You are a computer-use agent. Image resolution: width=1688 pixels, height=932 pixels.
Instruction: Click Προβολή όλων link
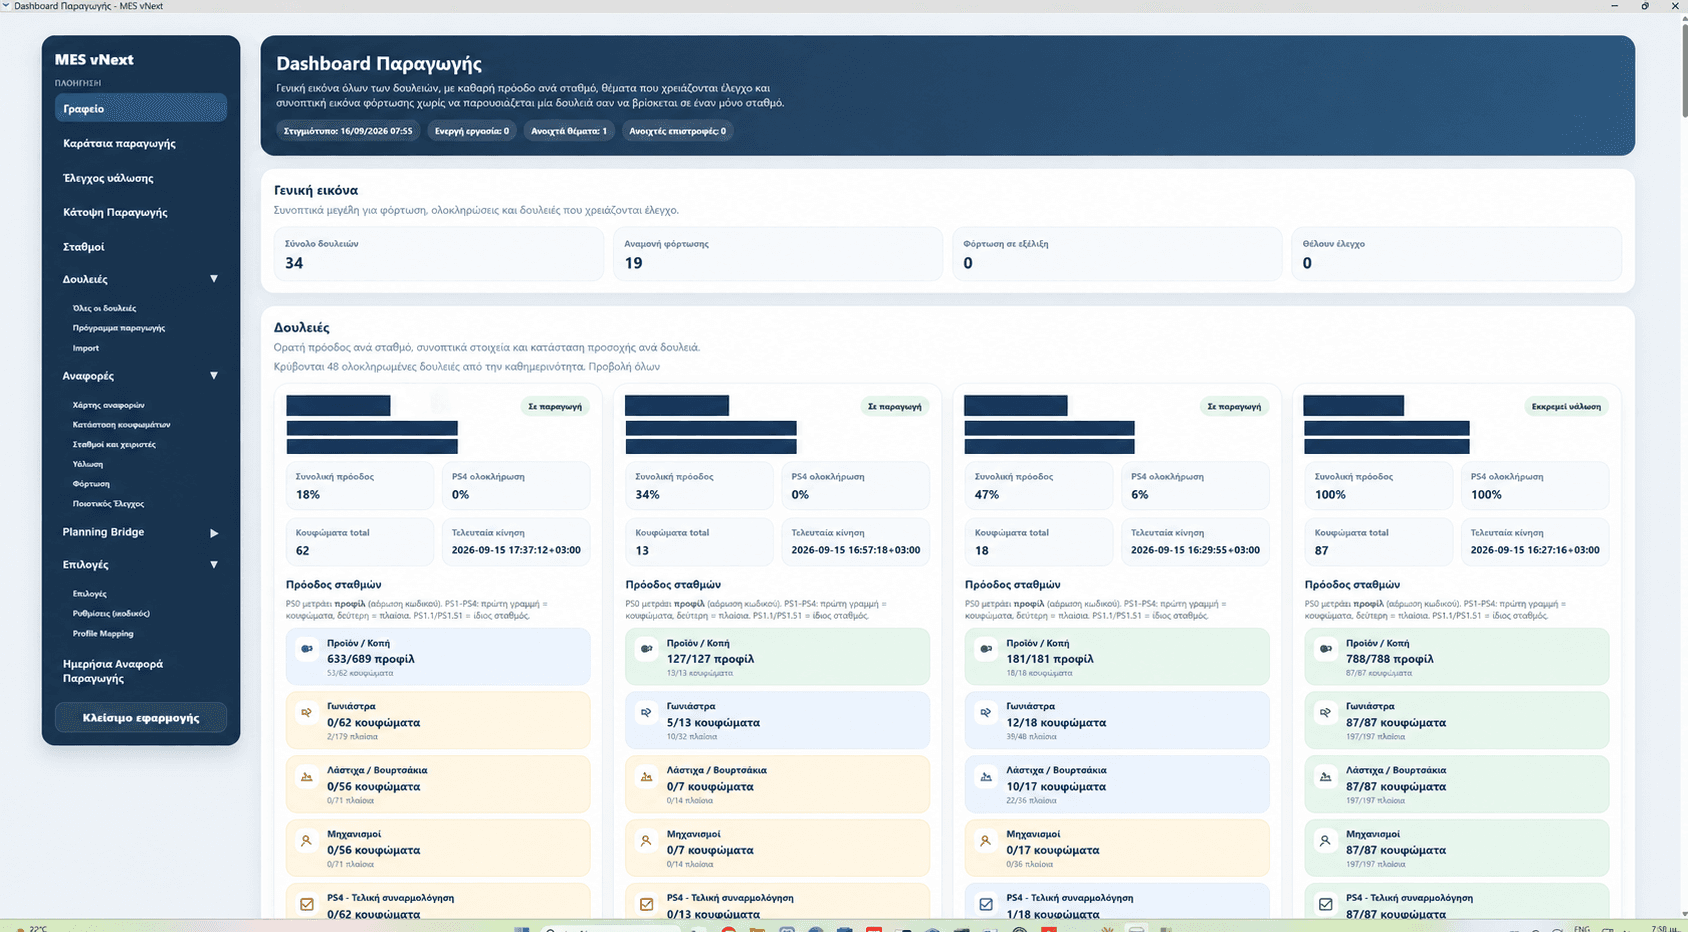pyautogui.click(x=624, y=367)
